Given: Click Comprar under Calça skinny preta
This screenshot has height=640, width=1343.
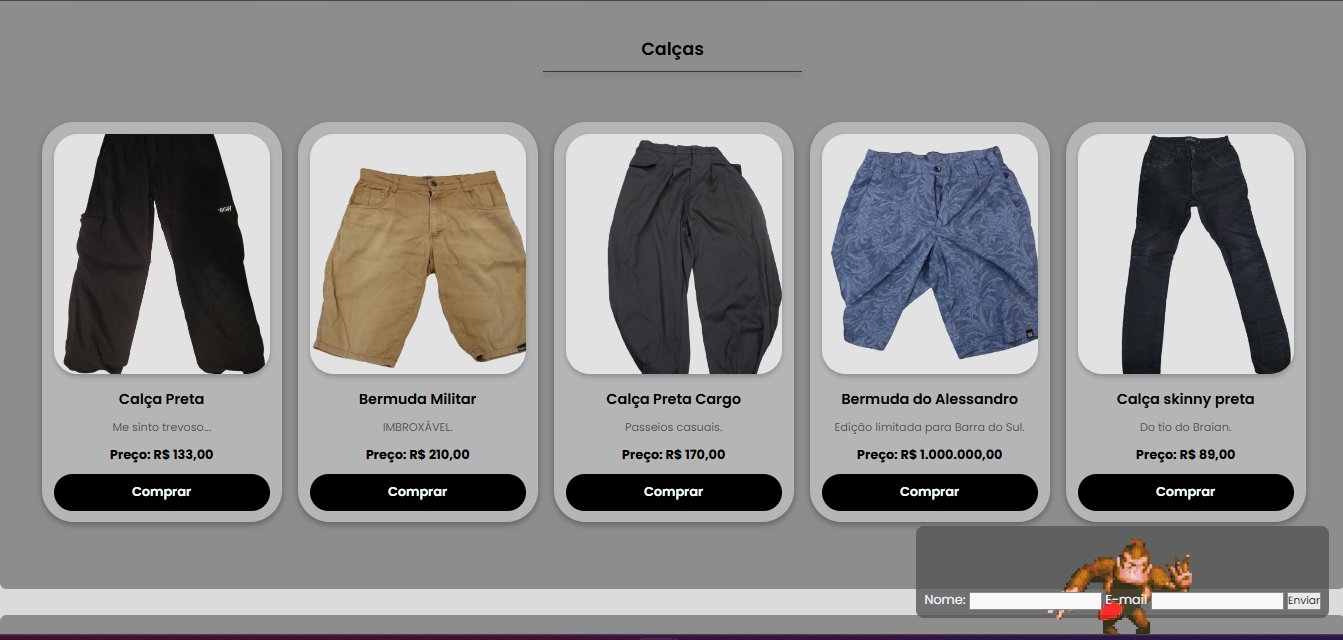Looking at the screenshot, I should point(1186,492).
